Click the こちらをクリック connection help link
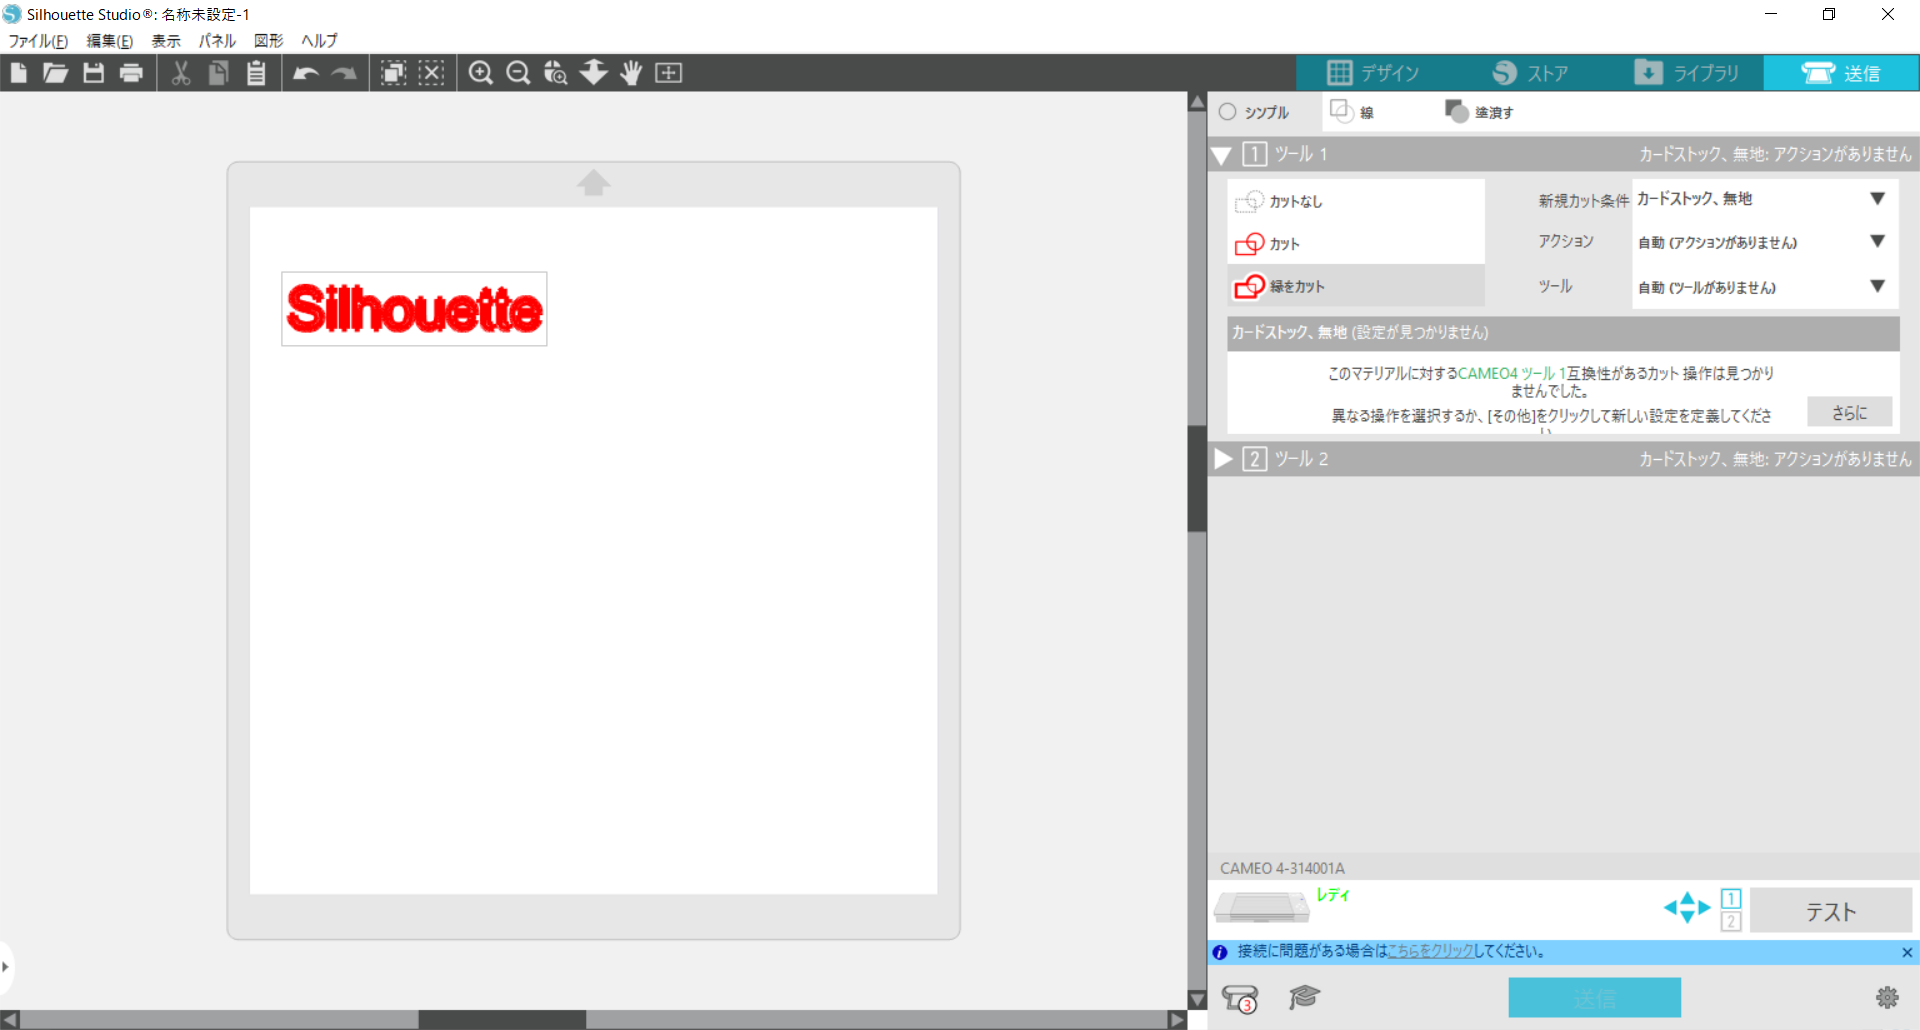This screenshot has width=1920, height=1030. click(x=1430, y=951)
